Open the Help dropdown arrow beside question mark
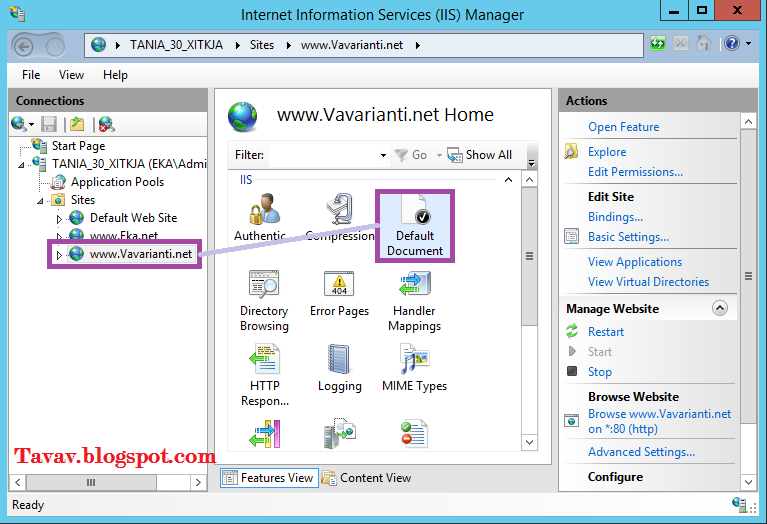The image size is (767, 524). (x=748, y=44)
